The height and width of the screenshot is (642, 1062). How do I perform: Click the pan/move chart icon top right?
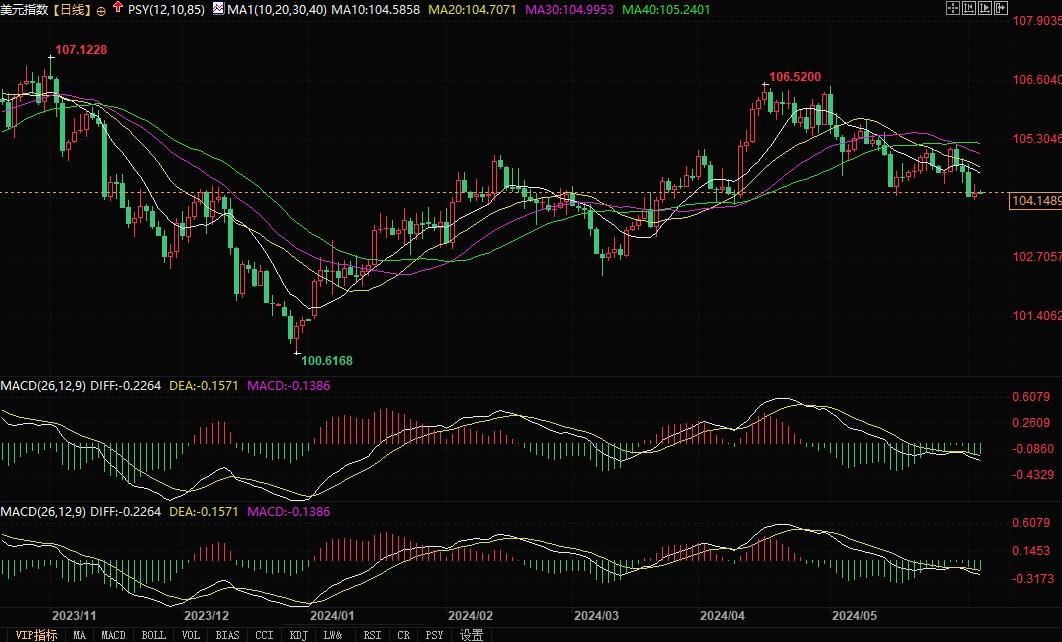[953, 7]
